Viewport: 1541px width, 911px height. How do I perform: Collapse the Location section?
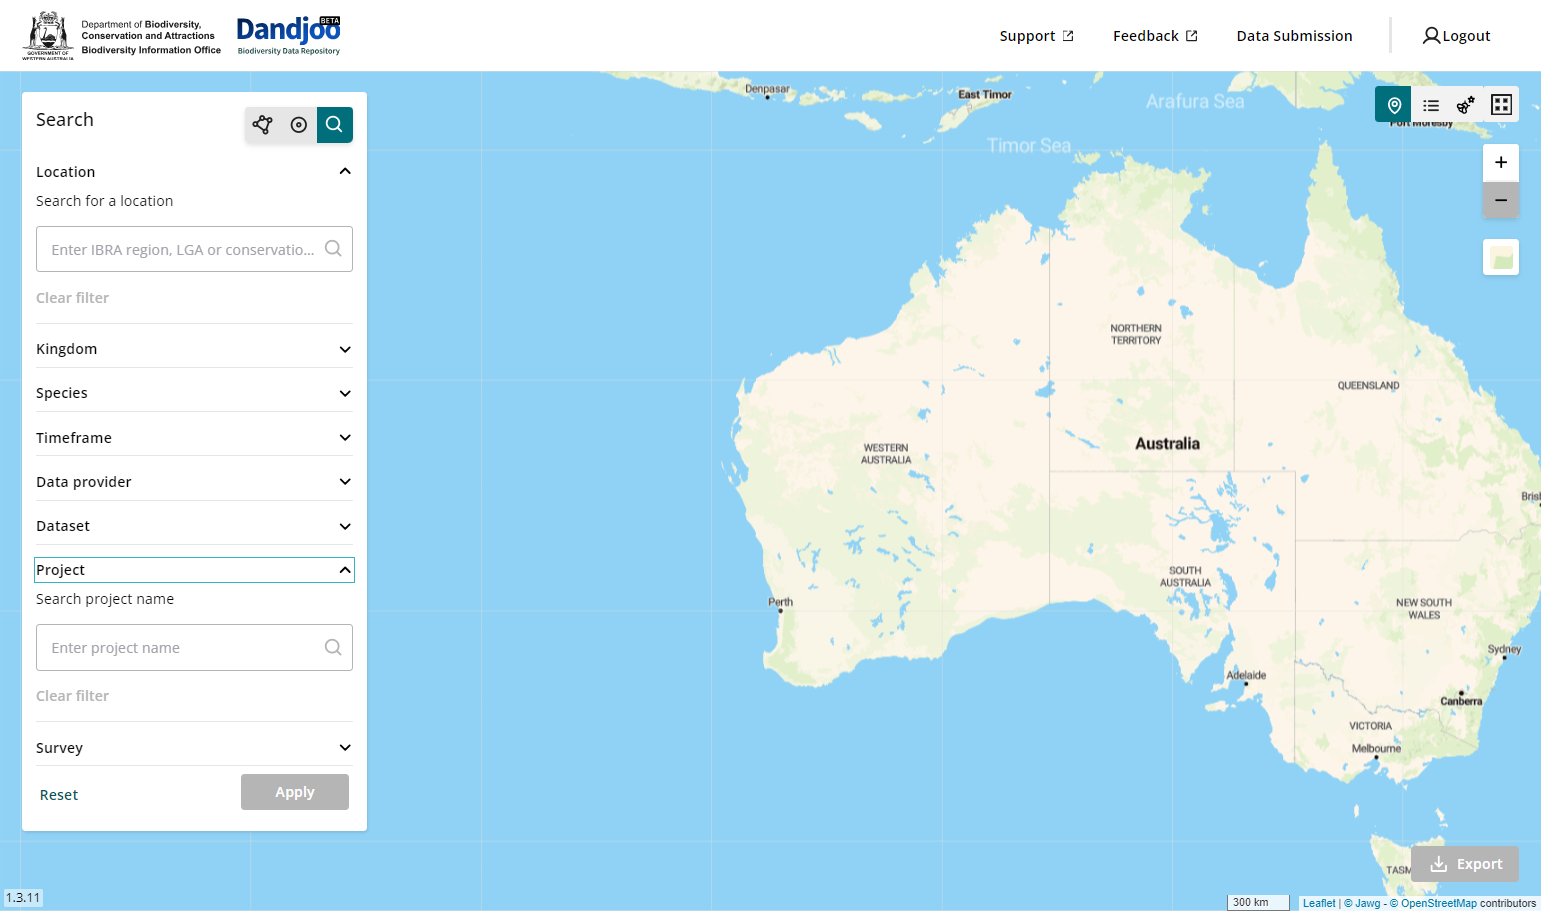point(194,172)
